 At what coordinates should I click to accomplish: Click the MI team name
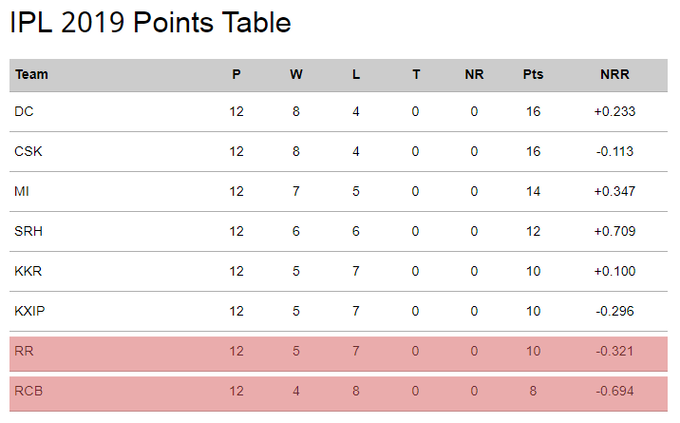pos(22,191)
